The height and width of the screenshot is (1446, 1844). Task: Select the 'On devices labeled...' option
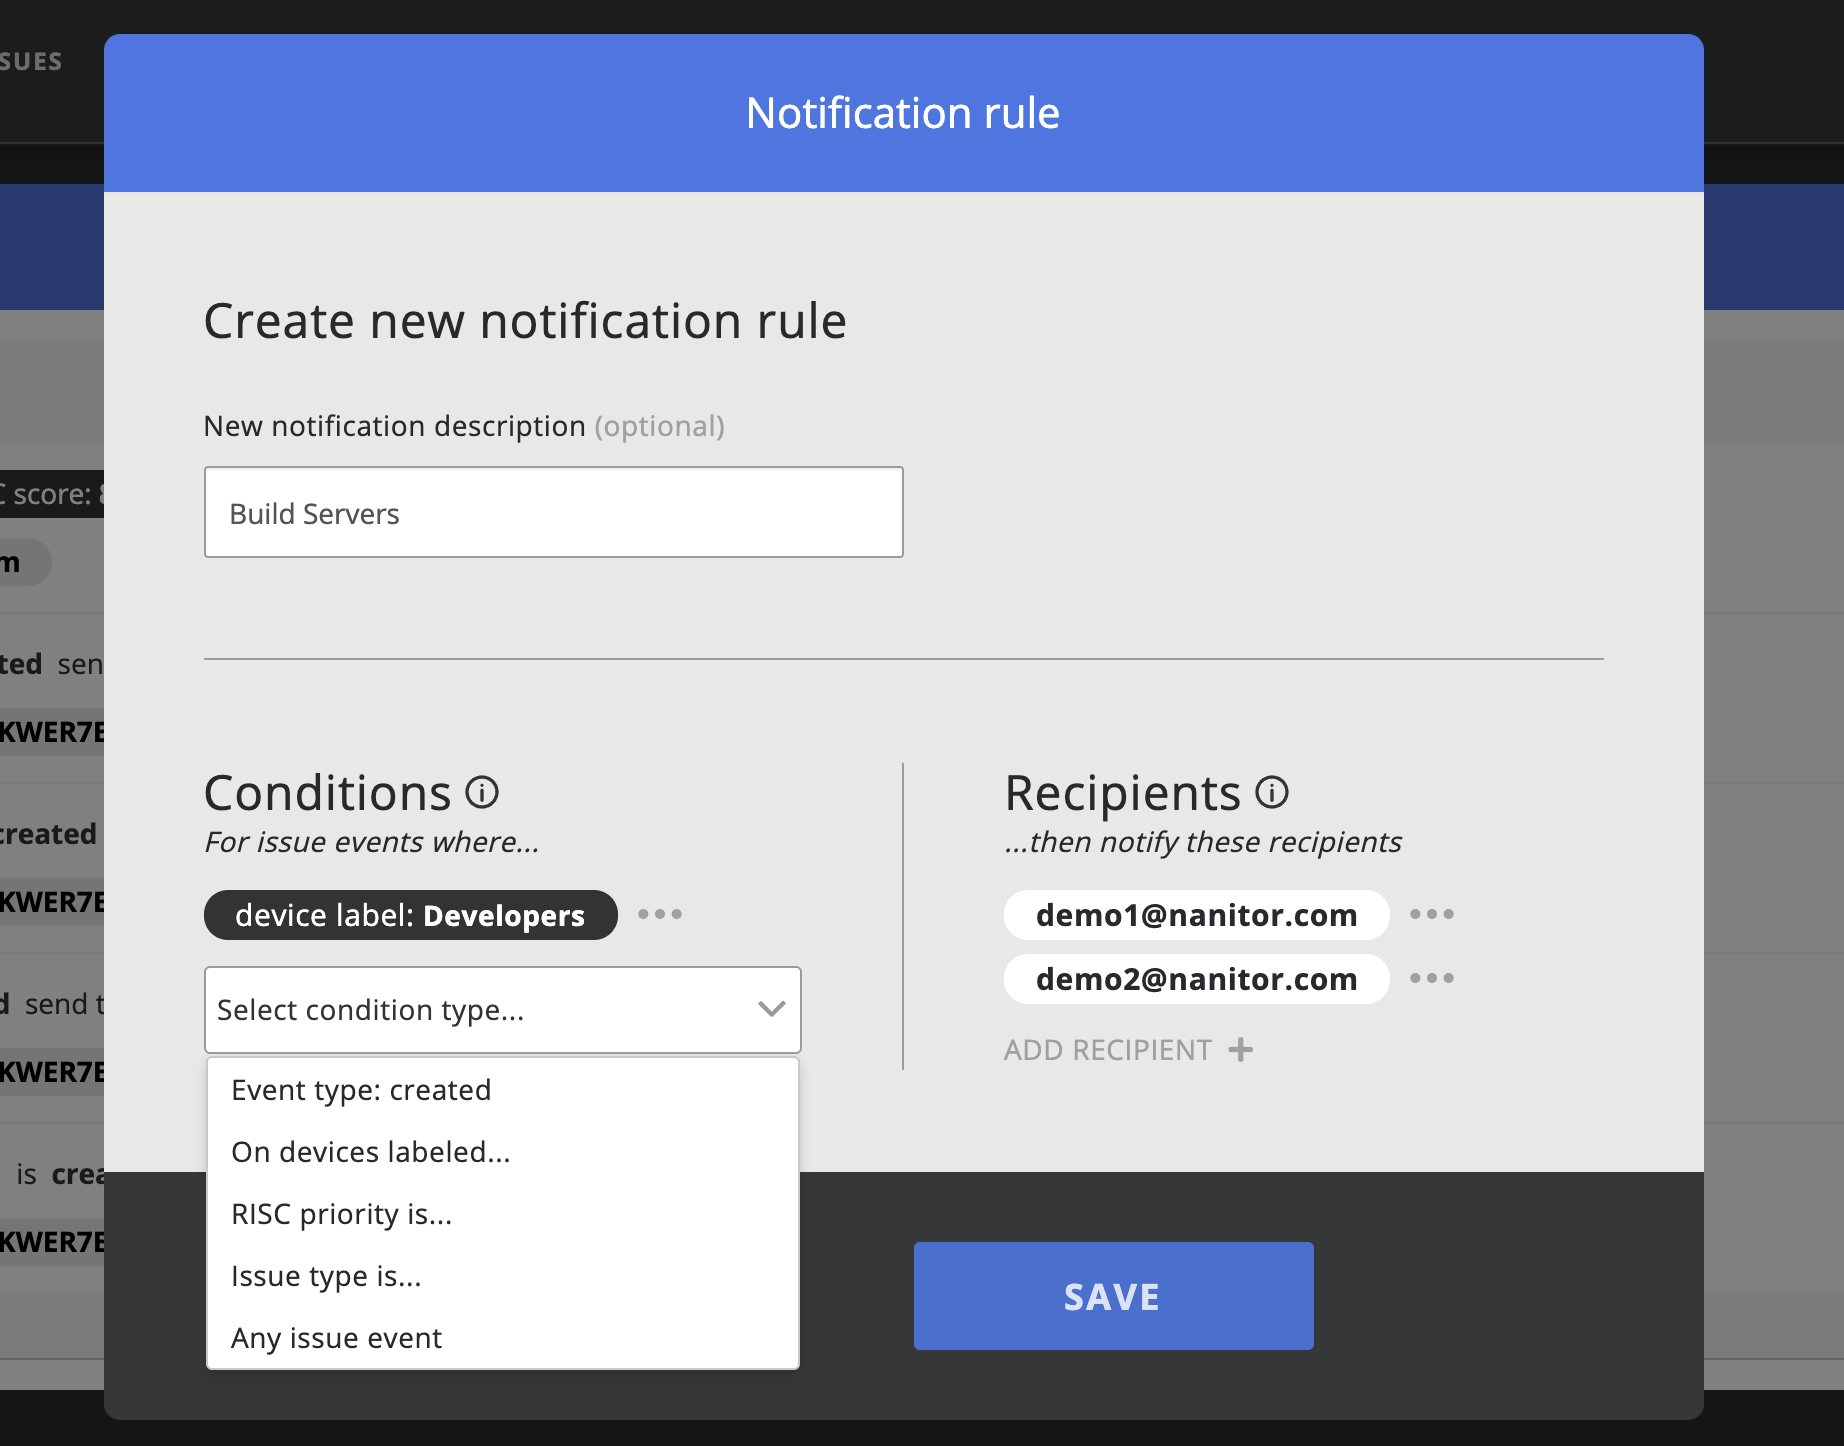(371, 1152)
